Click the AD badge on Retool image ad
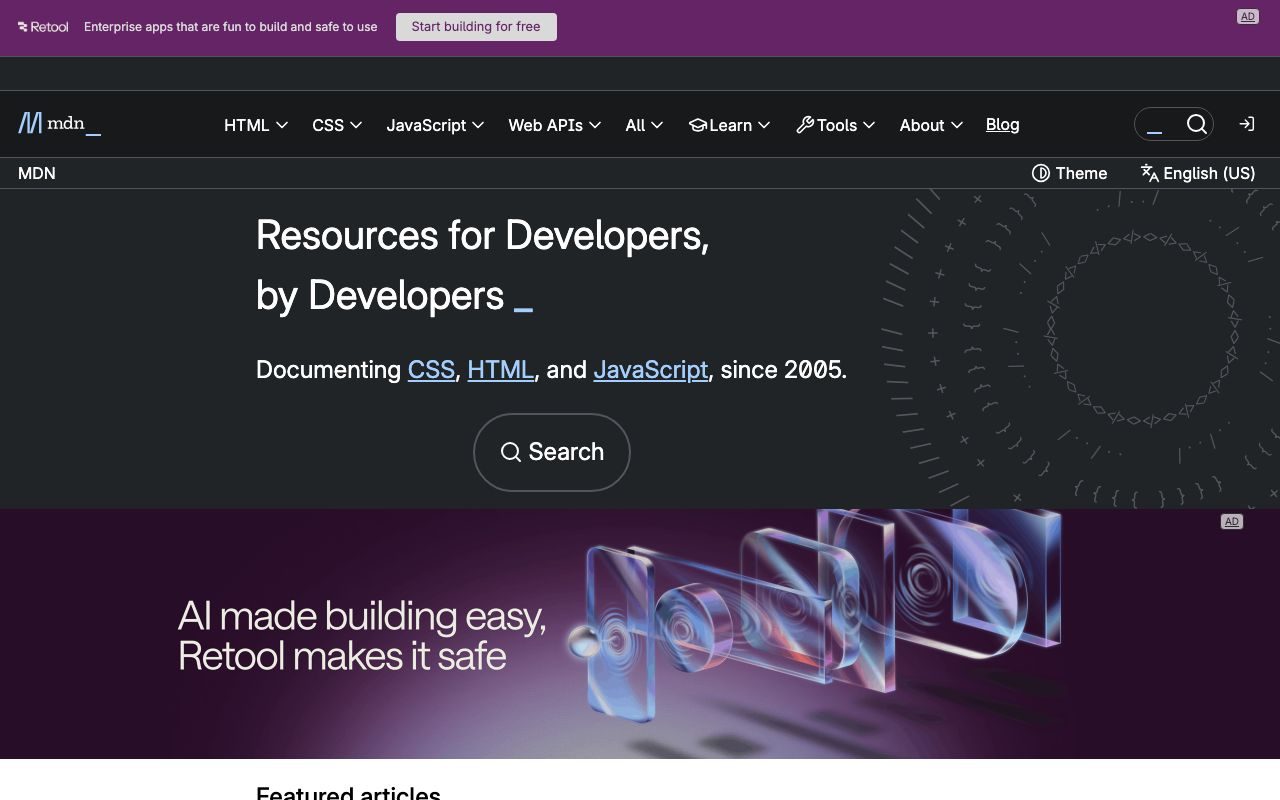 tap(1231, 521)
